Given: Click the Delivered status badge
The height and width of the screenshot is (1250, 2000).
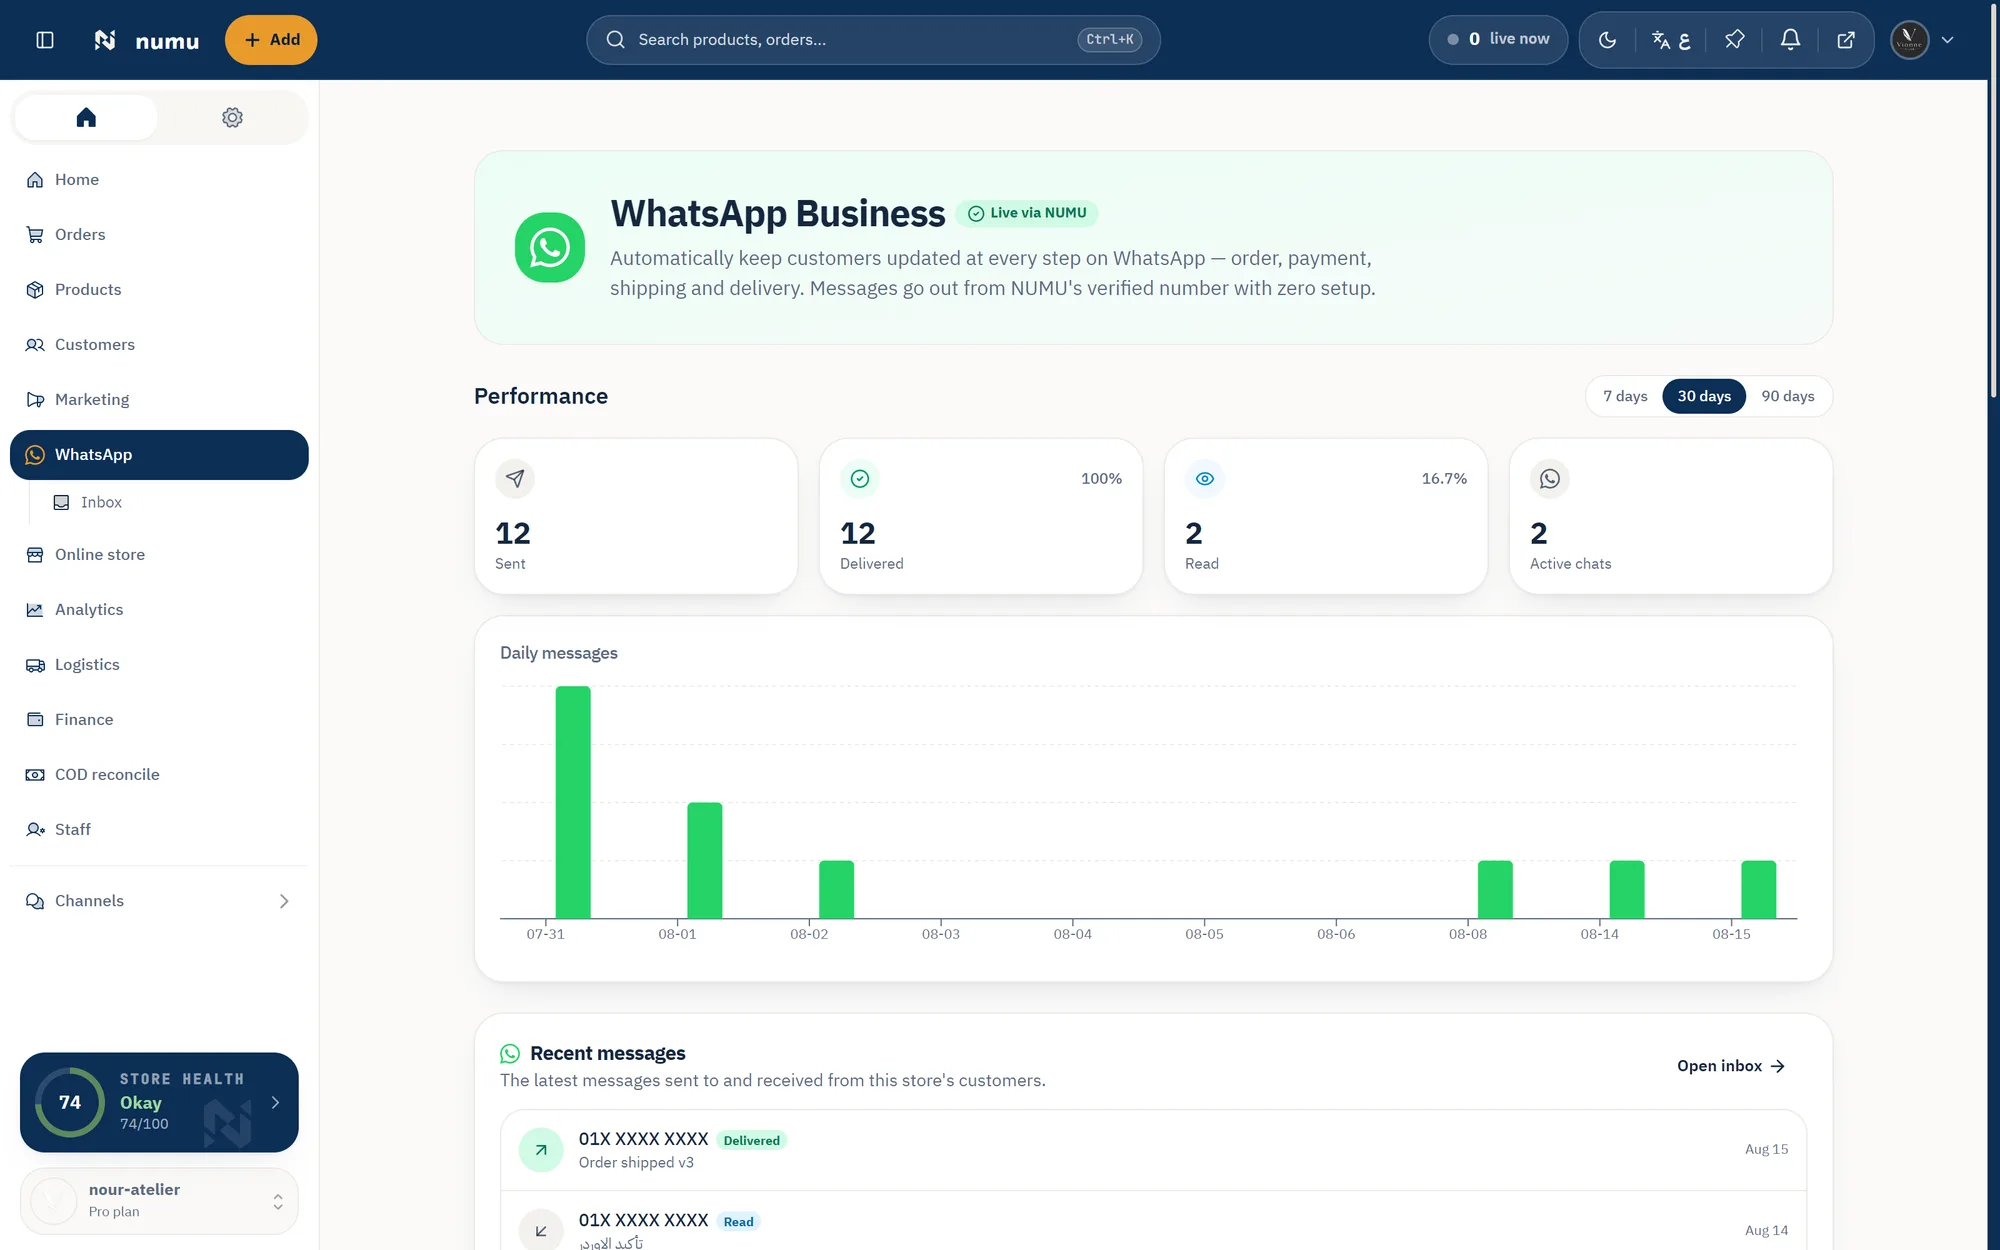Looking at the screenshot, I should pyautogui.click(x=752, y=1141).
